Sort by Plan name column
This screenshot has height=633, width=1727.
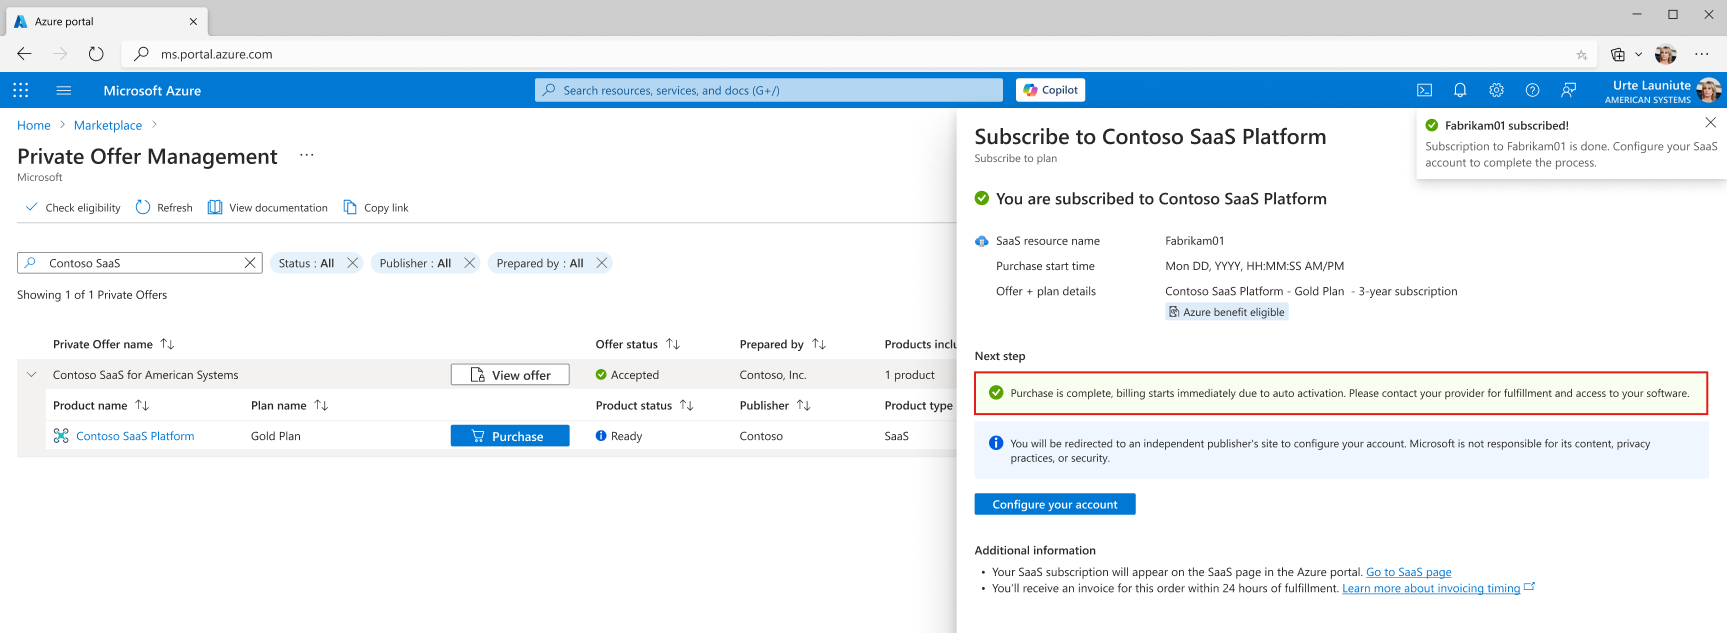(289, 405)
